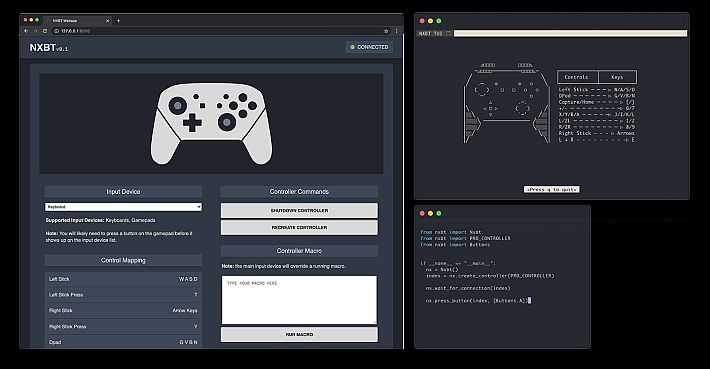Close the NXBT Webapp tab
Viewport: 710px width, 369px height.
tap(107, 20)
